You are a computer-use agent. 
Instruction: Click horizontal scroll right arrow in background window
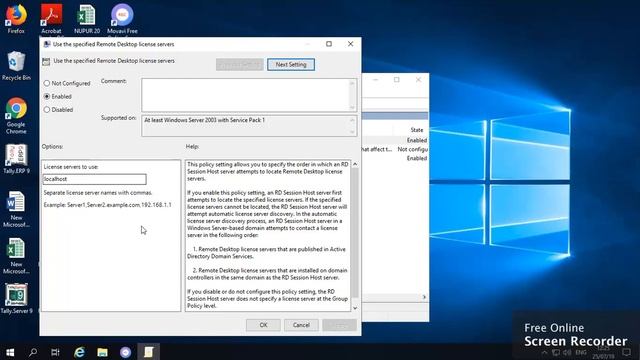tap(424, 297)
